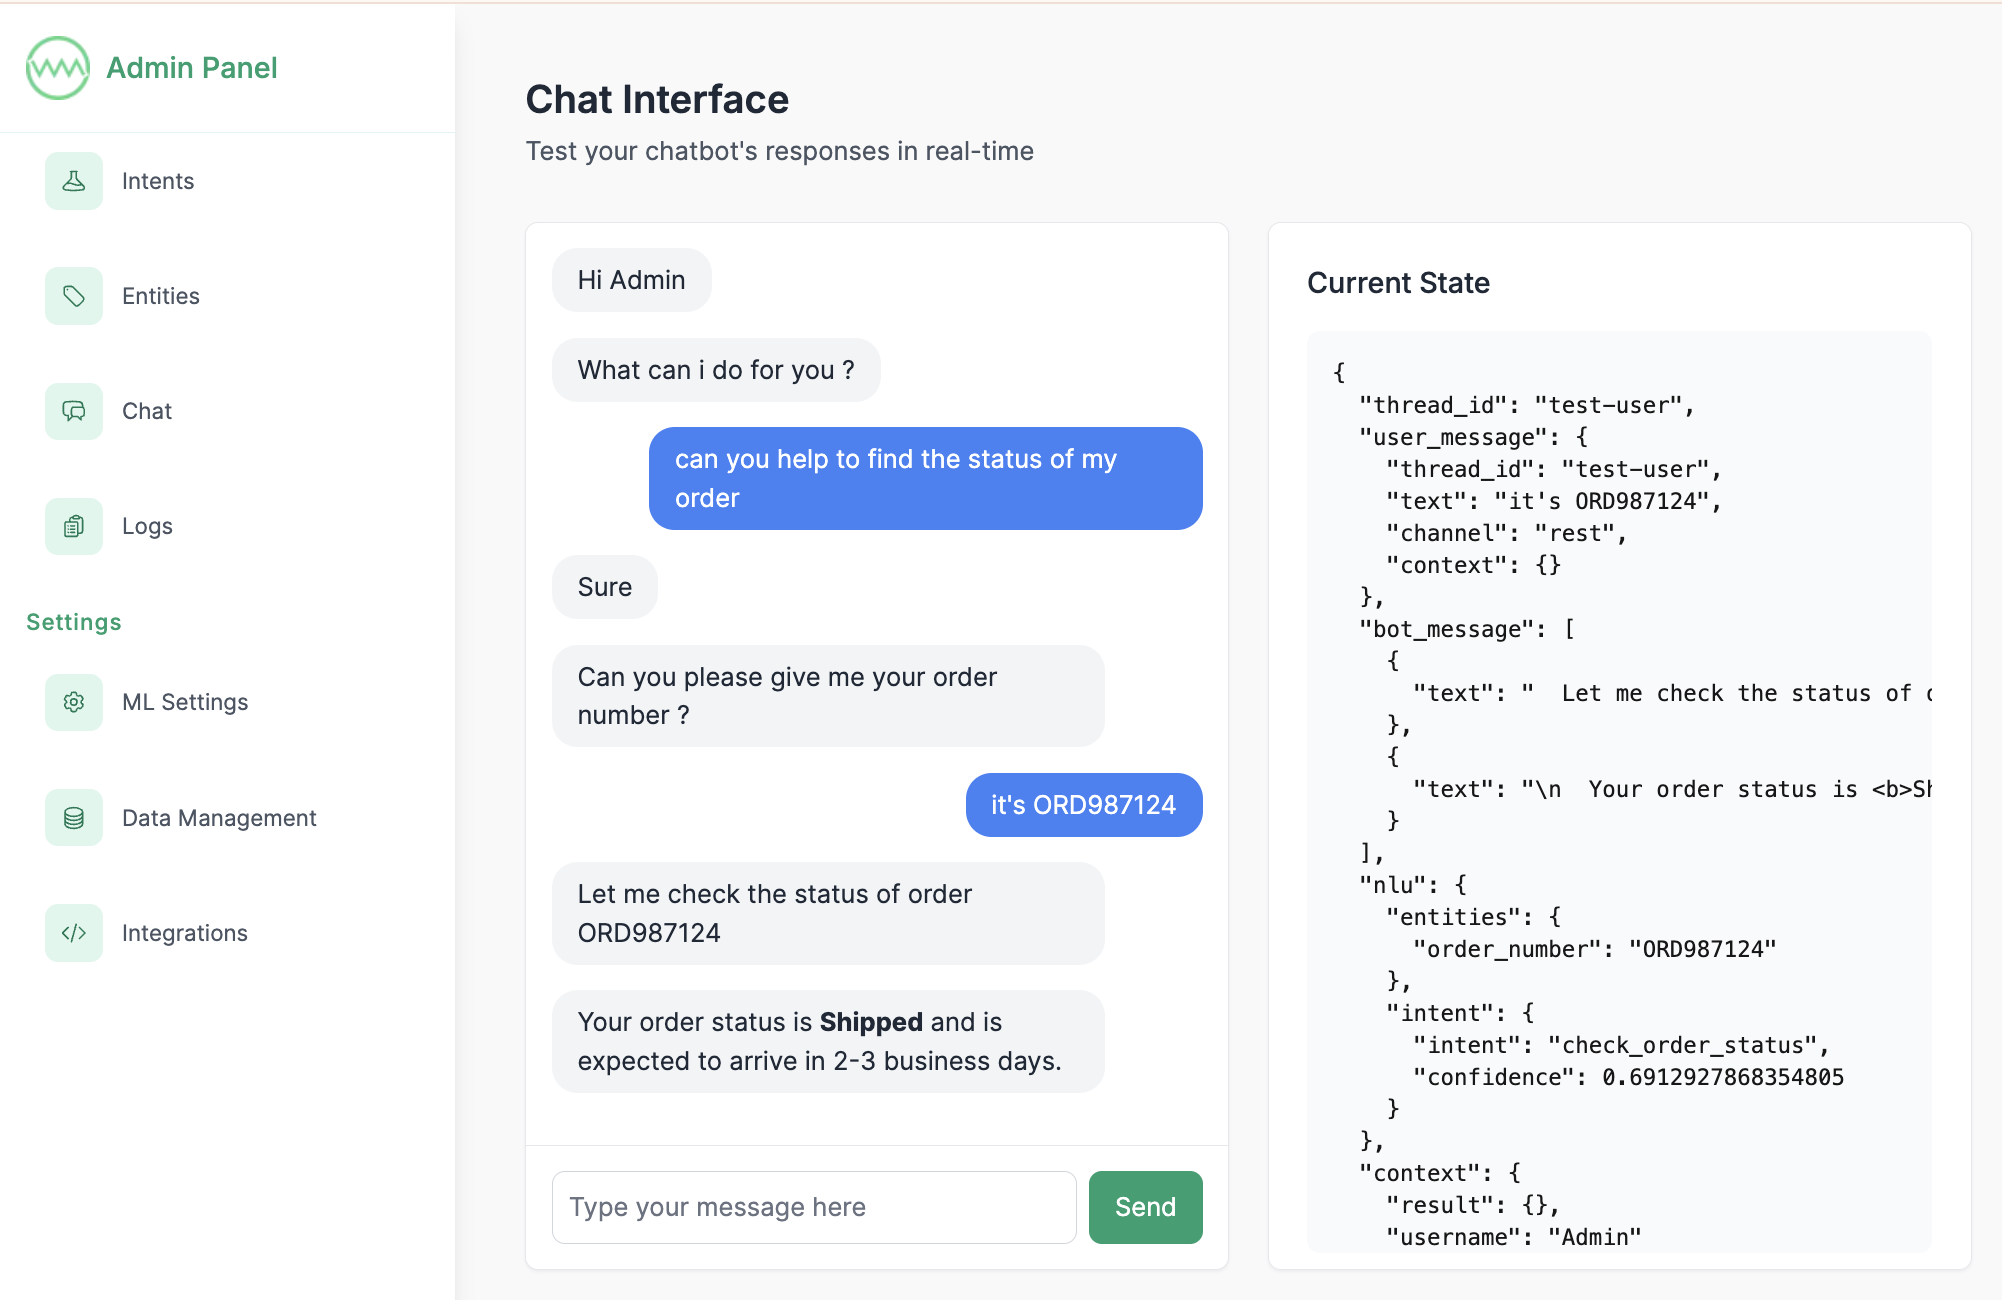Click the ML Settings gear icon
Image resolution: width=2002 pixels, height=1300 pixels.
pyautogui.click(x=73, y=702)
